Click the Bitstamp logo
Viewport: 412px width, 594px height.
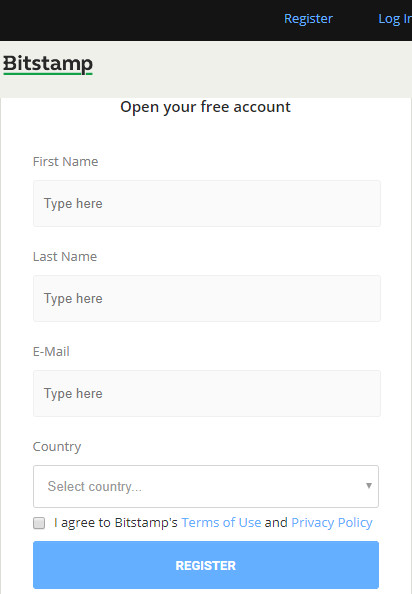click(48, 64)
